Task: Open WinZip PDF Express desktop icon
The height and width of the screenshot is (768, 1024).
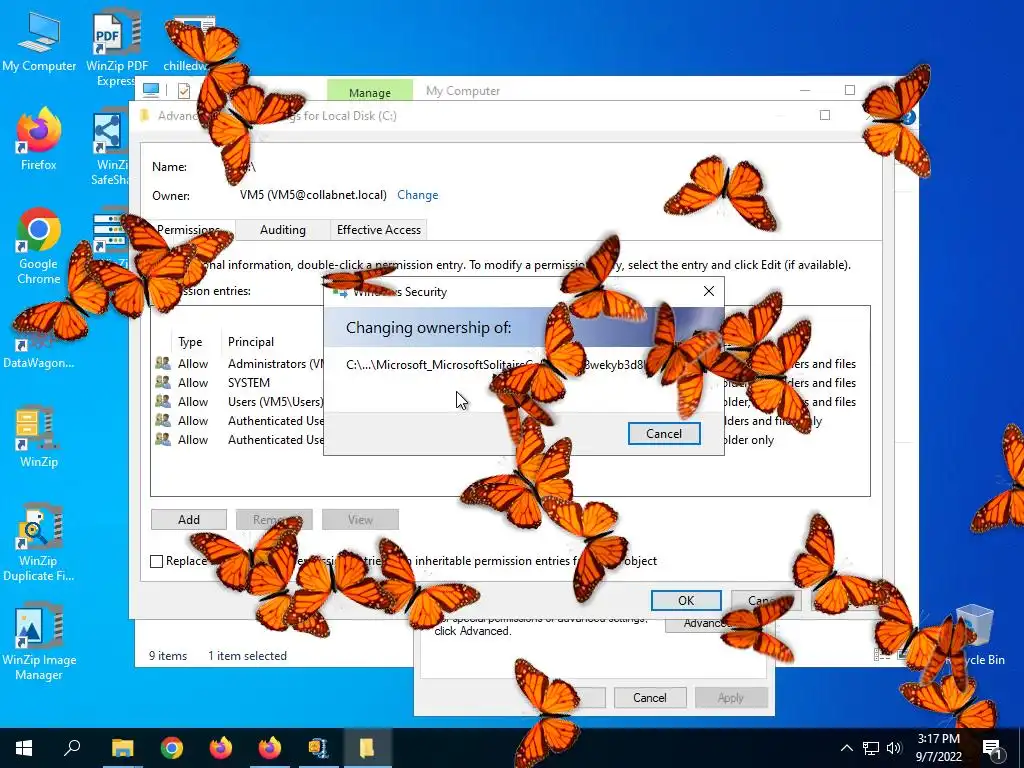Action: [x=116, y=47]
